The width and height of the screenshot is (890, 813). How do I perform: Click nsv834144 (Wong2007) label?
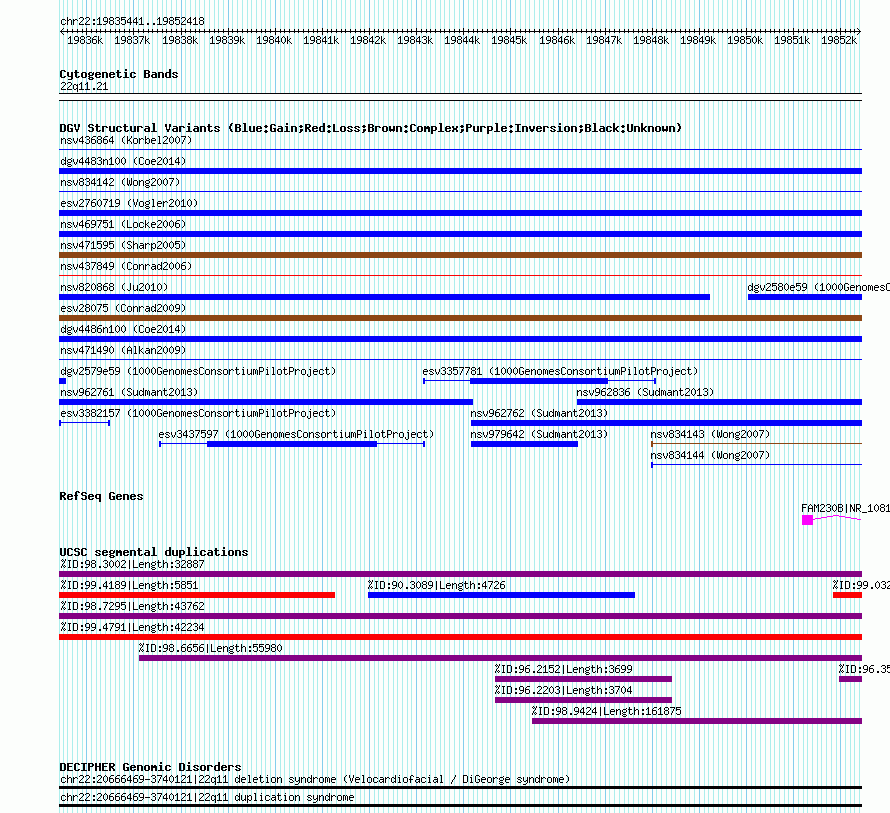coord(710,455)
